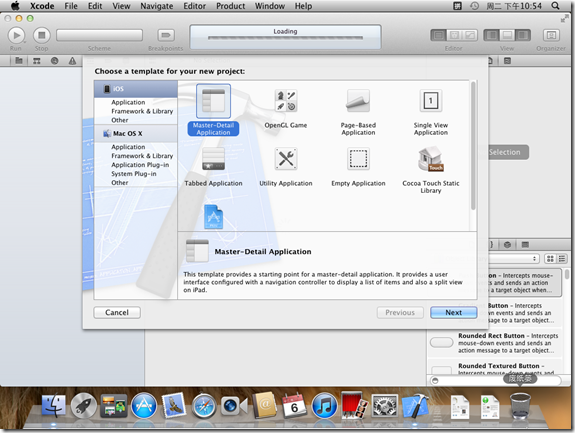The image size is (575, 433).
Task: Open the Xcode application menu
Action: pos(42,6)
